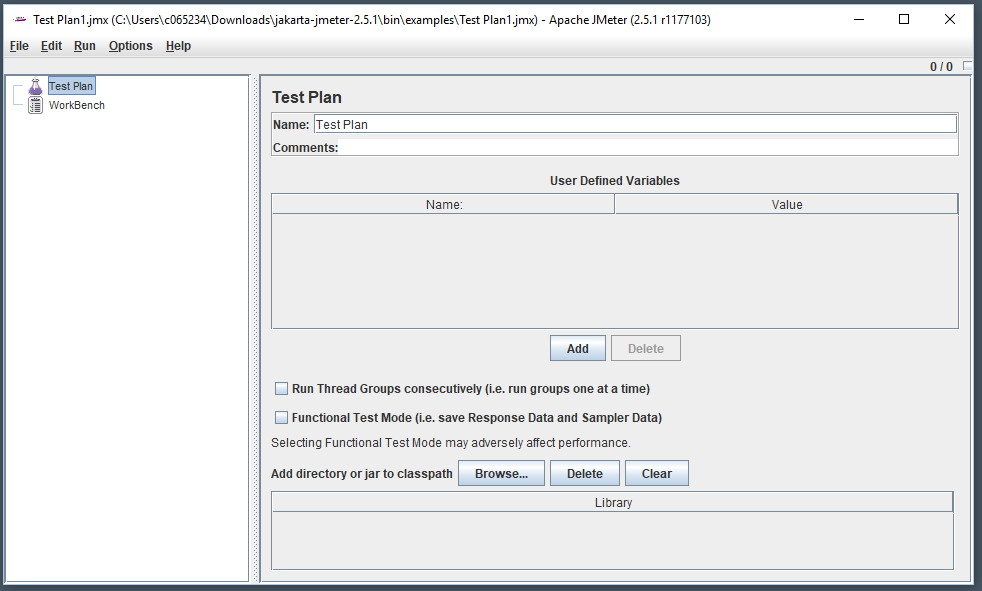Click the Functional Test Mode performance warning text
This screenshot has height=591, width=982.
click(451, 443)
